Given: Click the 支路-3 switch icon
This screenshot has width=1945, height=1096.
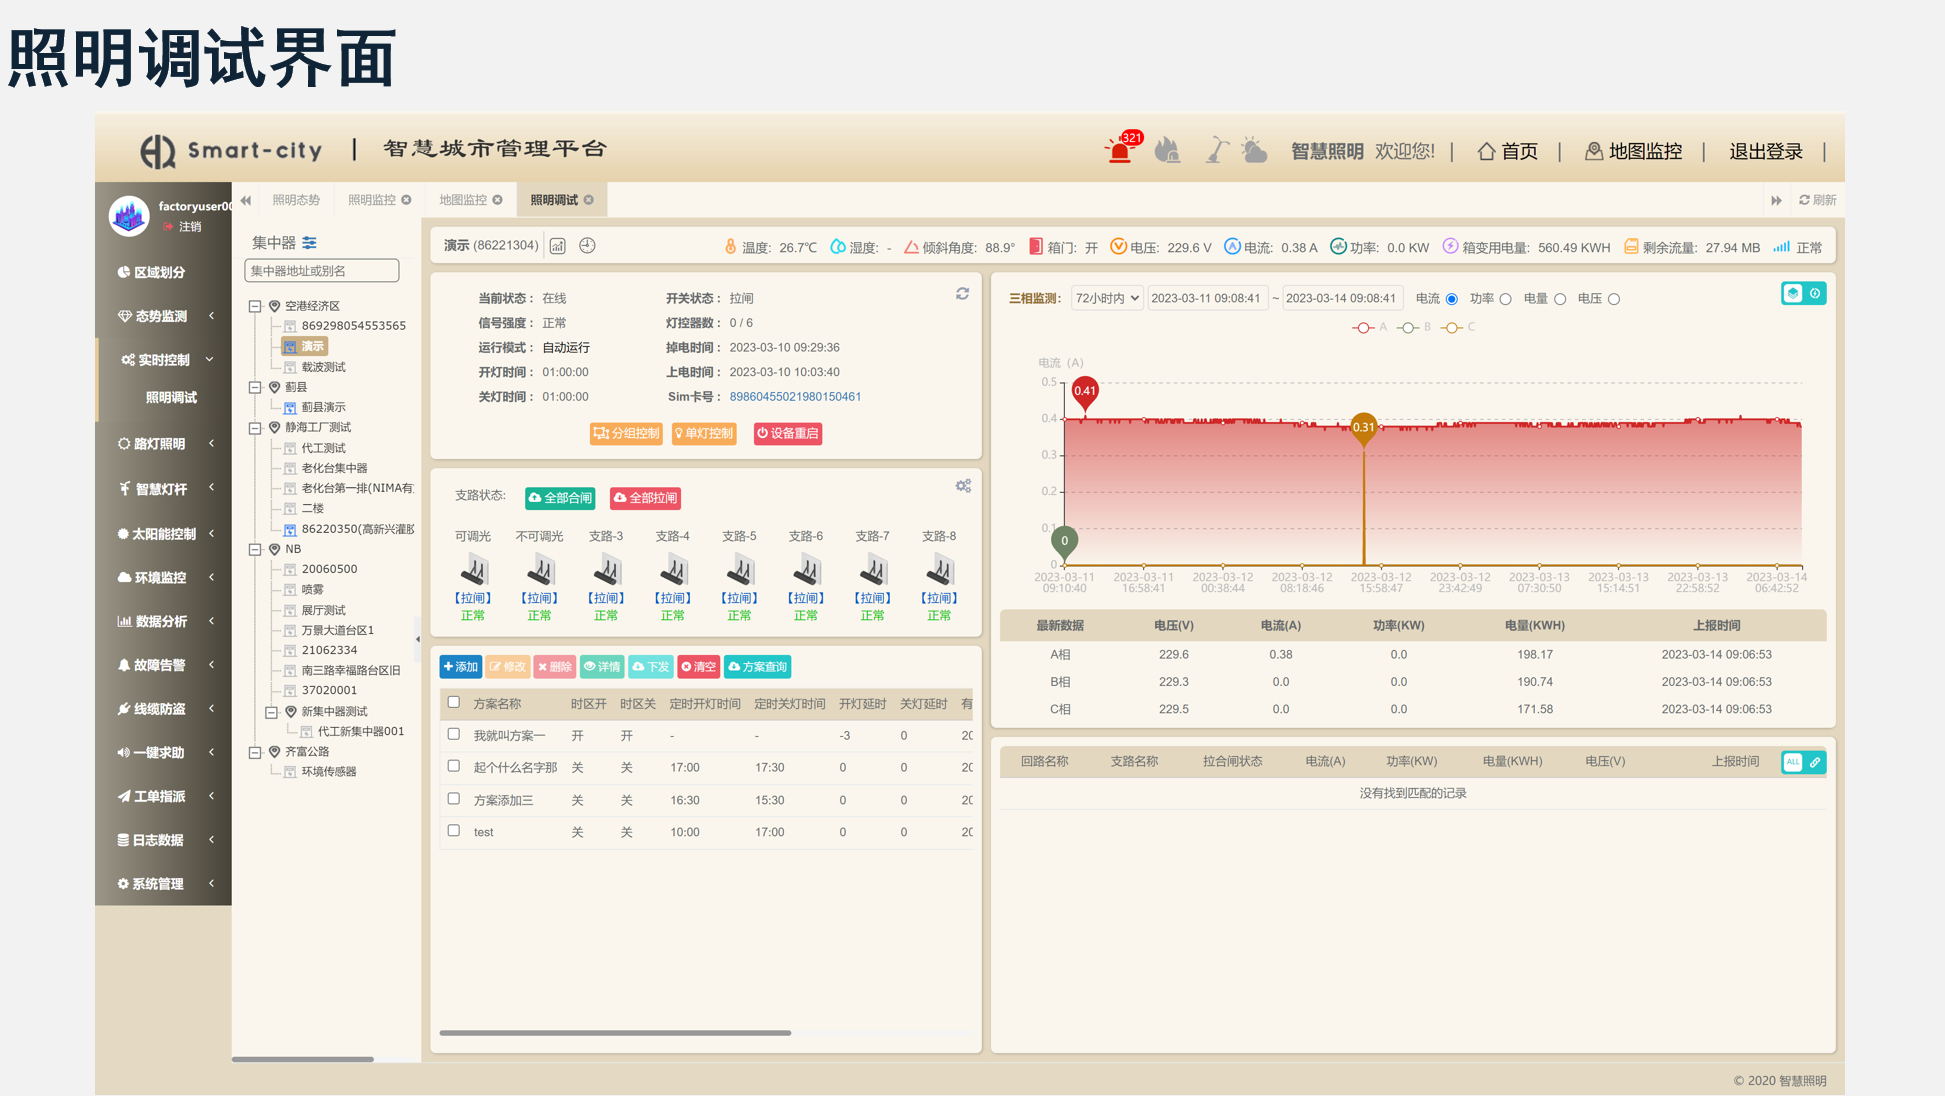Looking at the screenshot, I should (606, 571).
